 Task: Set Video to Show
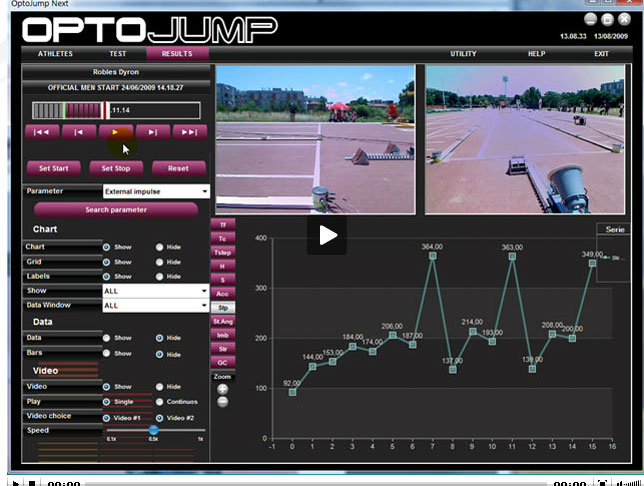pyautogui.click(x=106, y=387)
